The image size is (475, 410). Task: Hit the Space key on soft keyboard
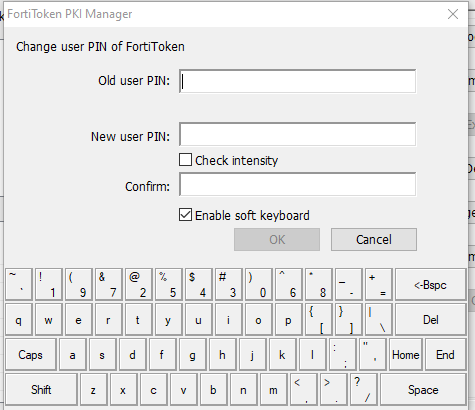(423, 389)
